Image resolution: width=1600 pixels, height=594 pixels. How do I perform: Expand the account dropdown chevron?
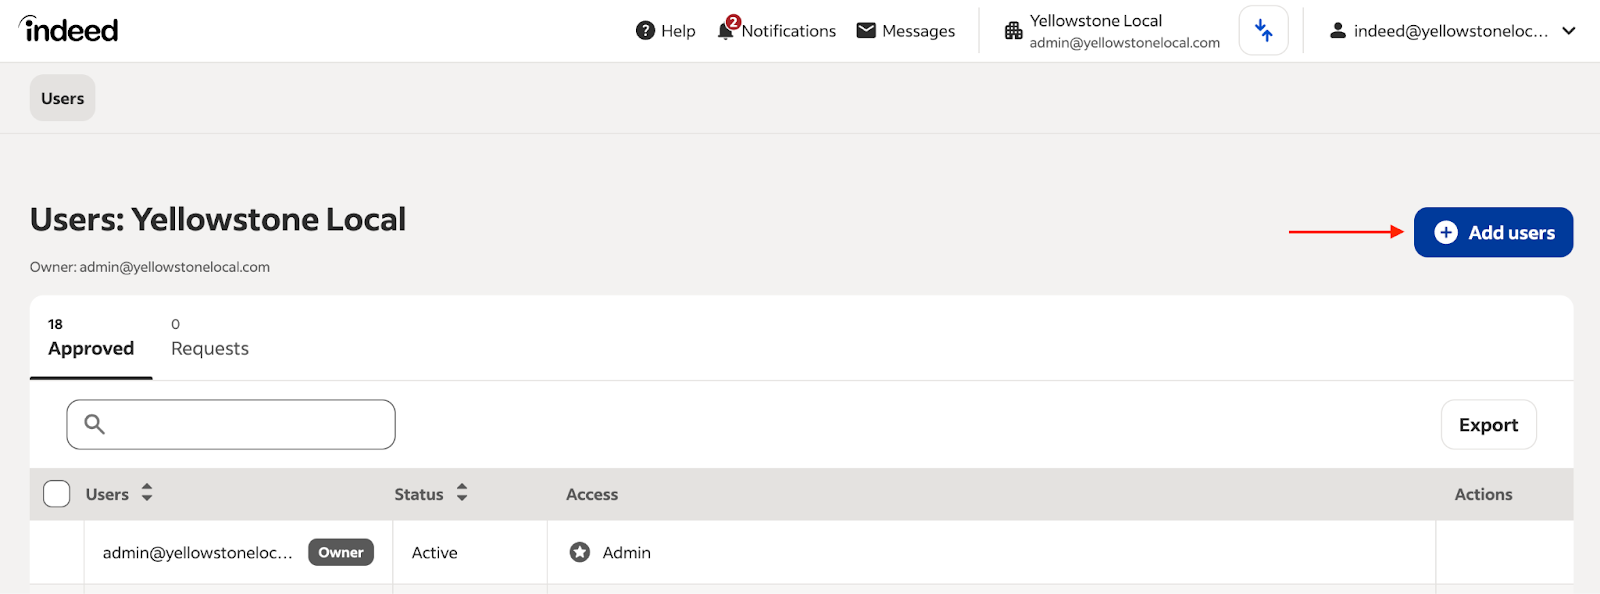pyautogui.click(x=1569, y=31)
